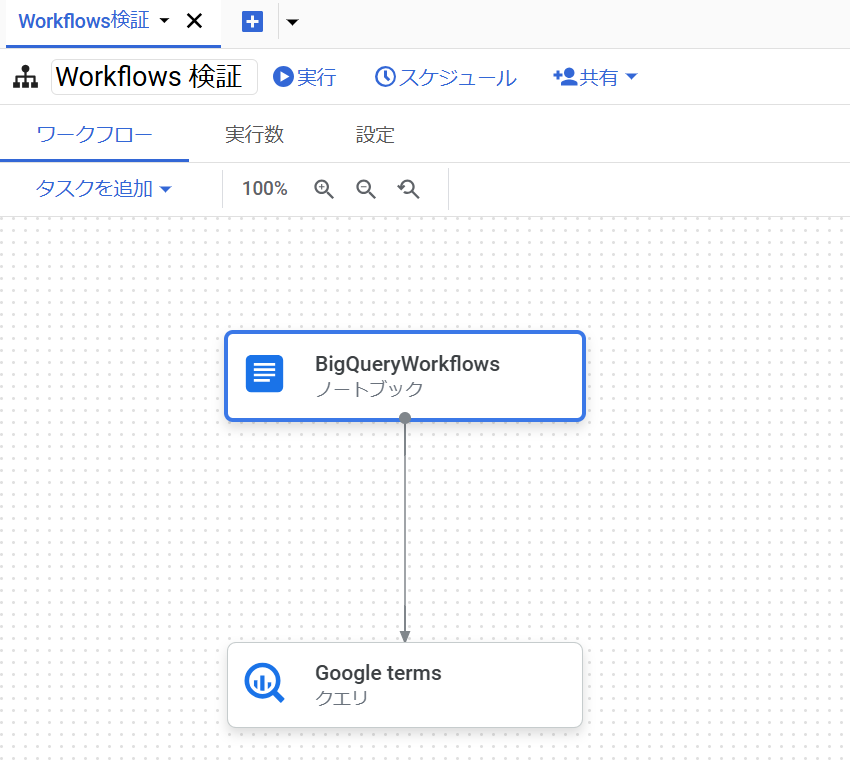The width and height of the screenshot is (850, 765).
Task: Zoom in on the workflow canvas
Action: (x=324, y=189)
